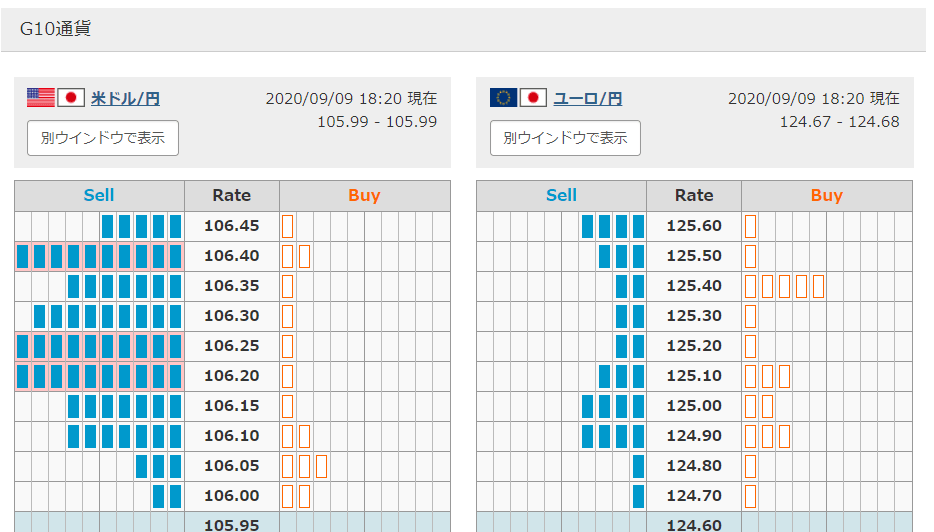Click the Sell column header in USD/JPY table
The height and width of the screenshot is (532, 934).
pos(99,196)
